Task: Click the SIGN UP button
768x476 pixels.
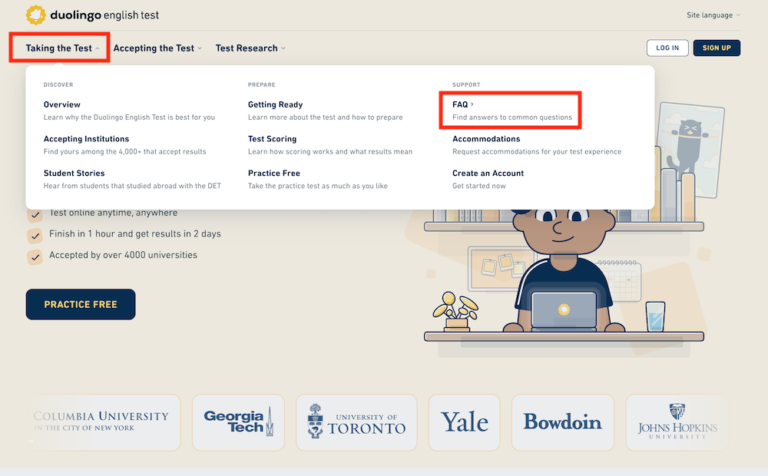Action: (x=716, y=48)
